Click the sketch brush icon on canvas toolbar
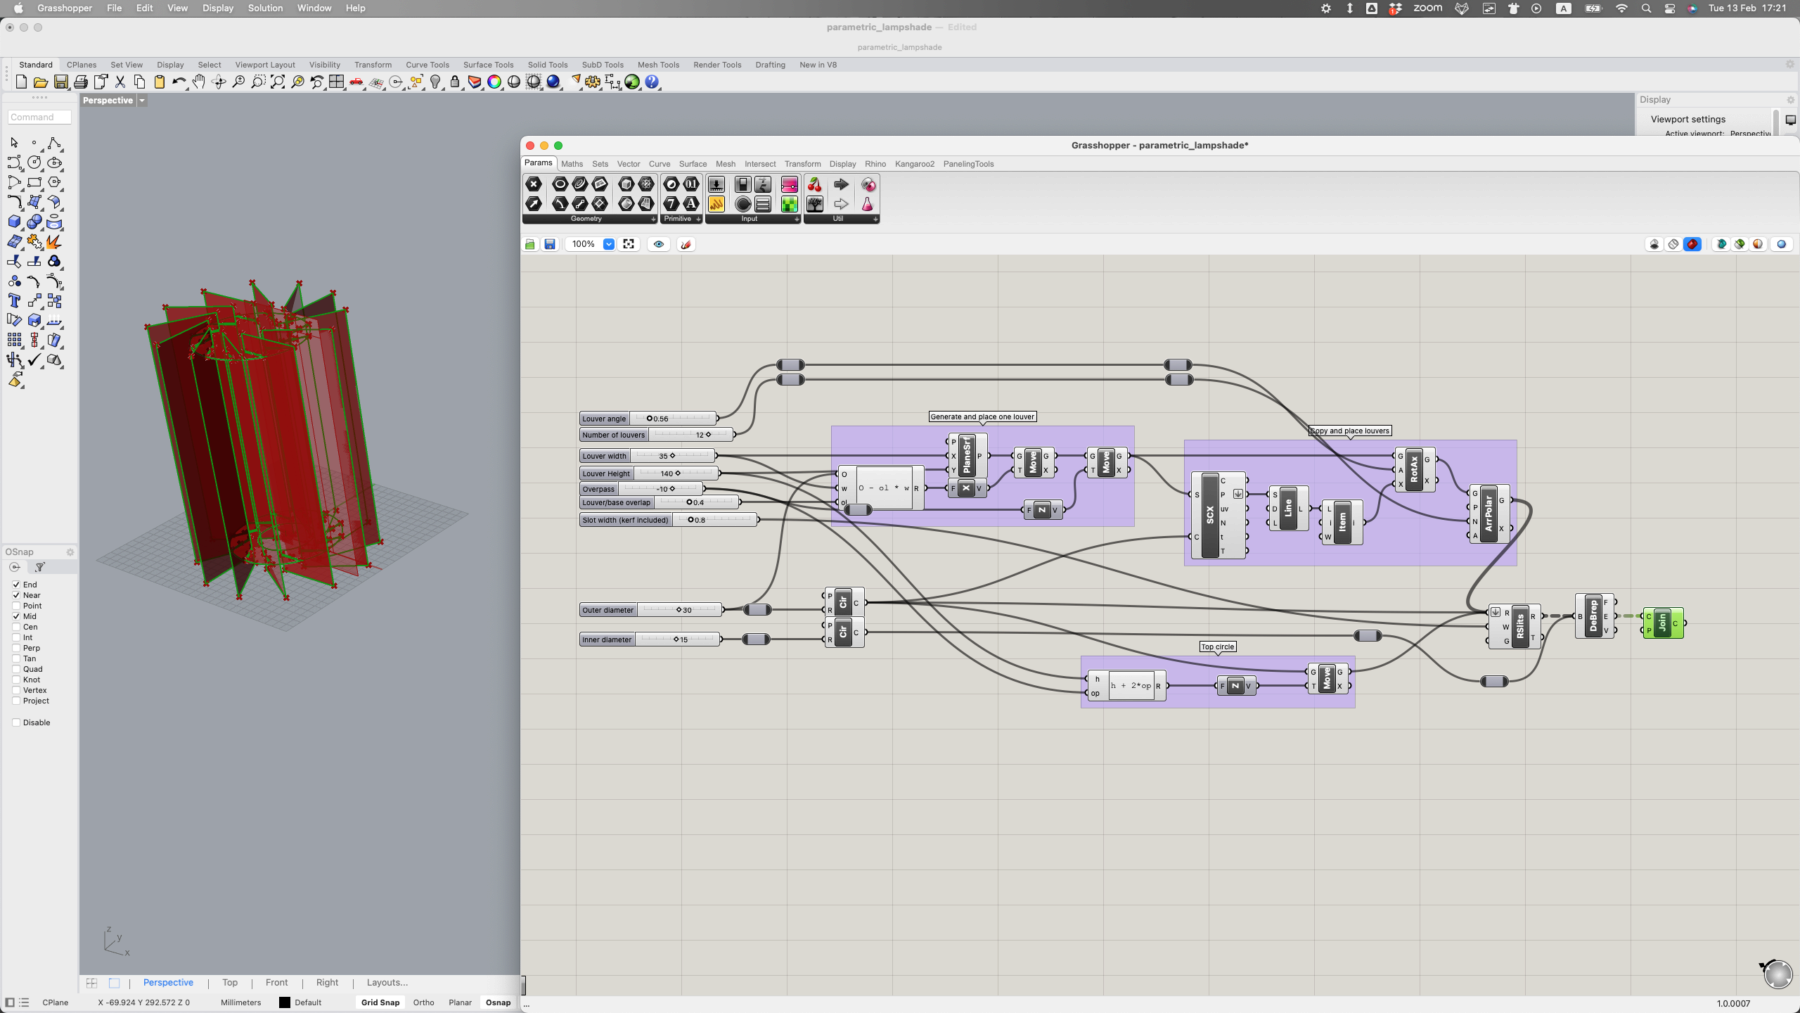 (686, 244)
